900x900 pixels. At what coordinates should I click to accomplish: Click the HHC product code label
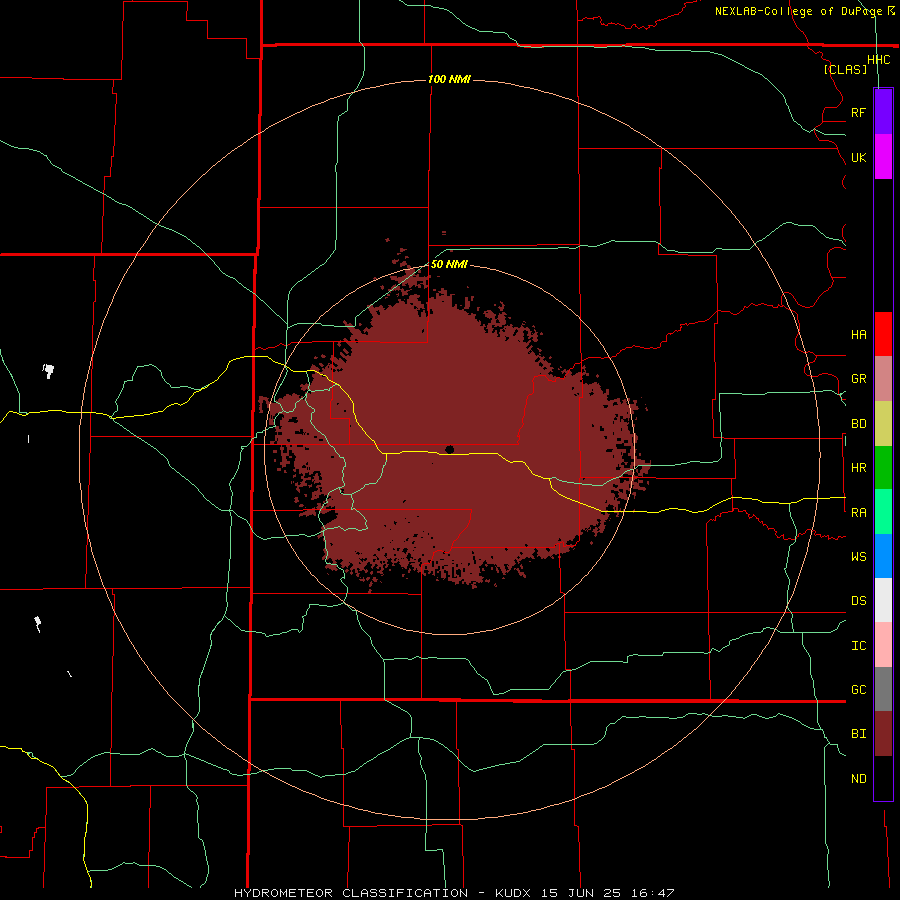click(x=878, y=60)
